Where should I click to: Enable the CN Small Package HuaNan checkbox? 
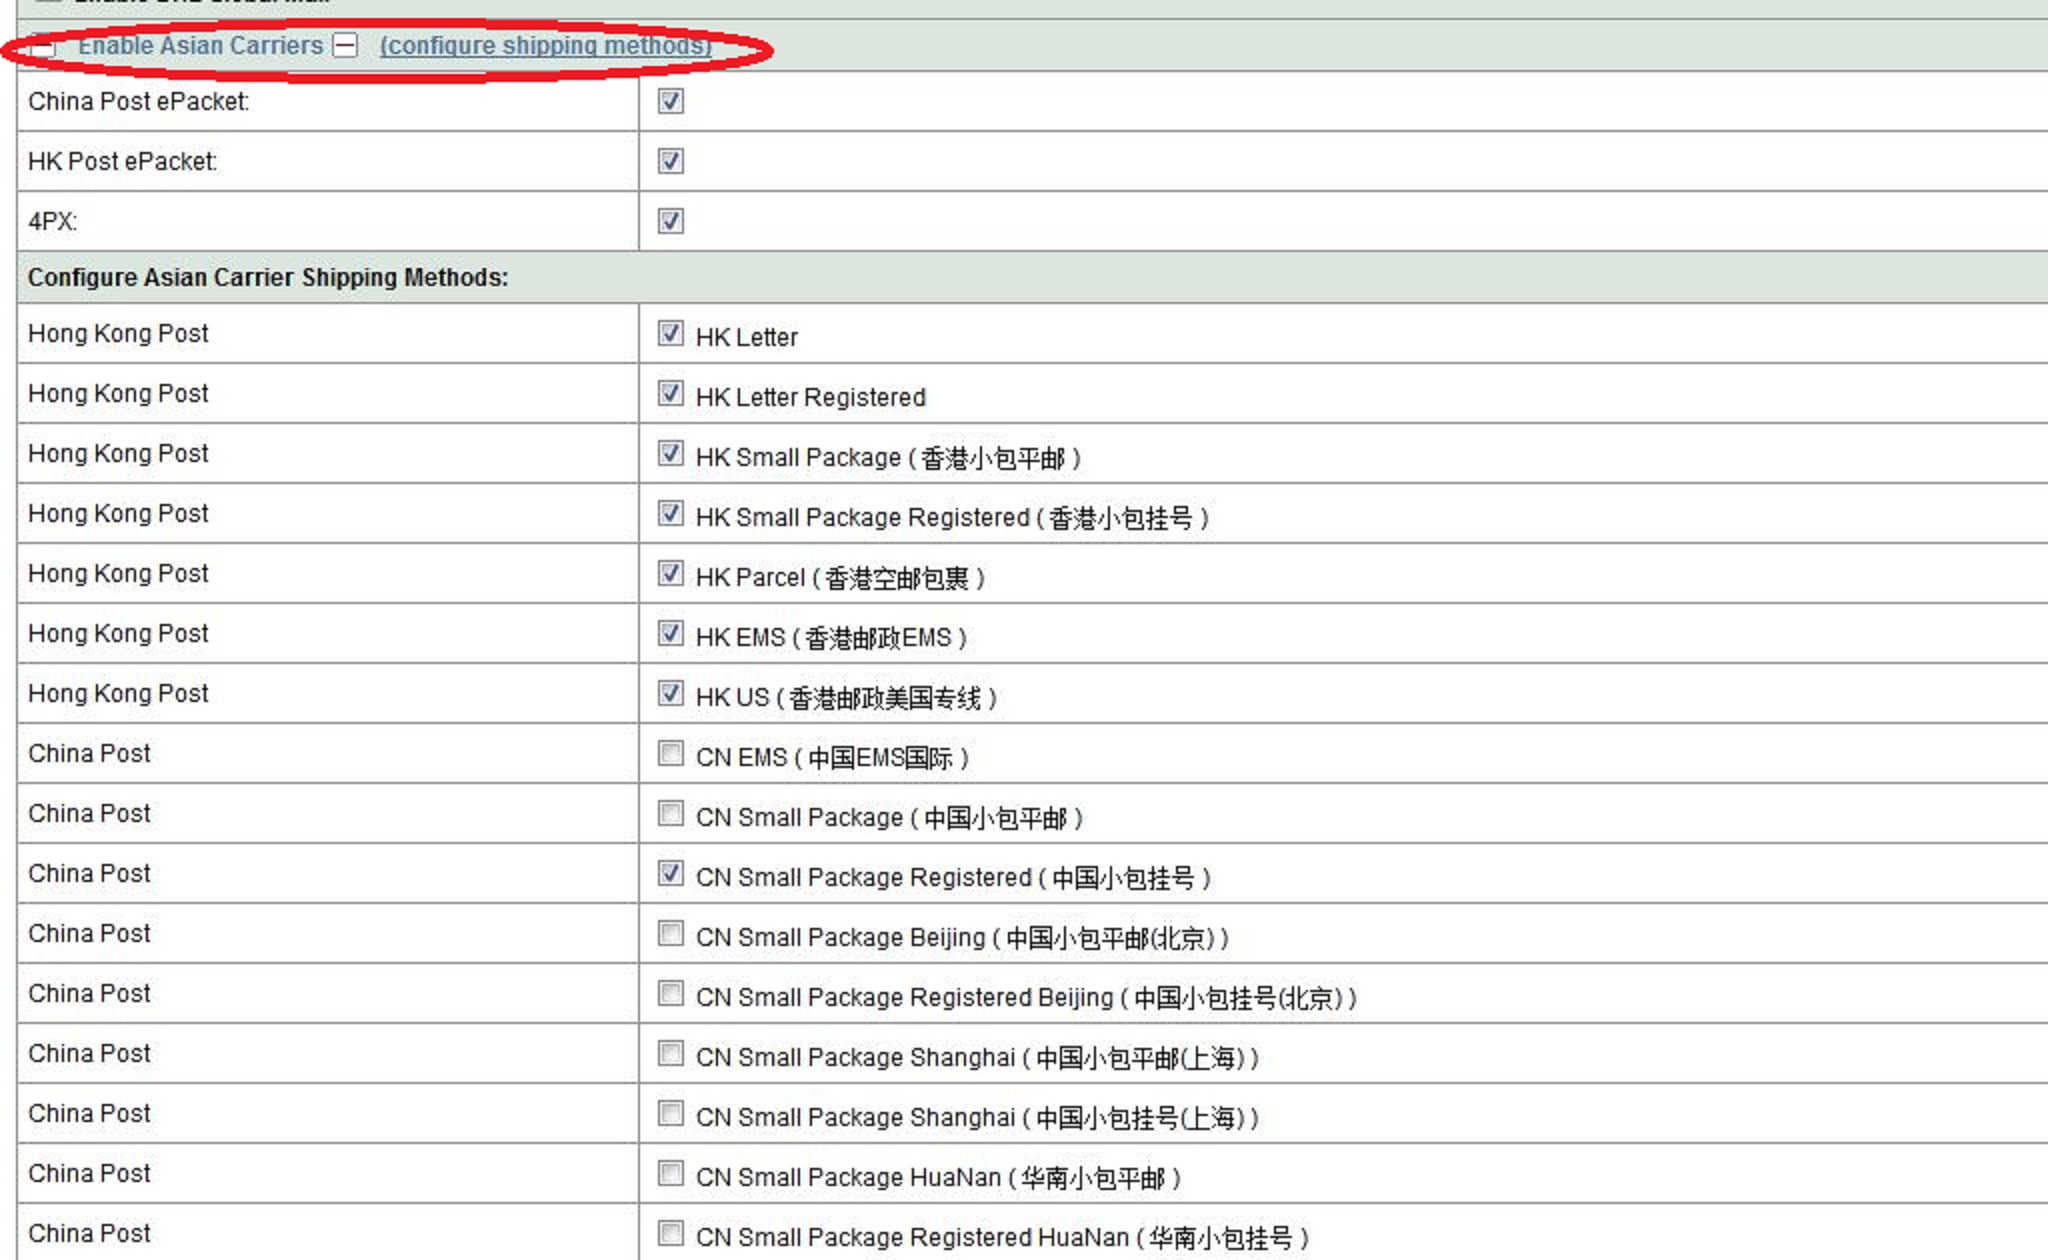671,1173
